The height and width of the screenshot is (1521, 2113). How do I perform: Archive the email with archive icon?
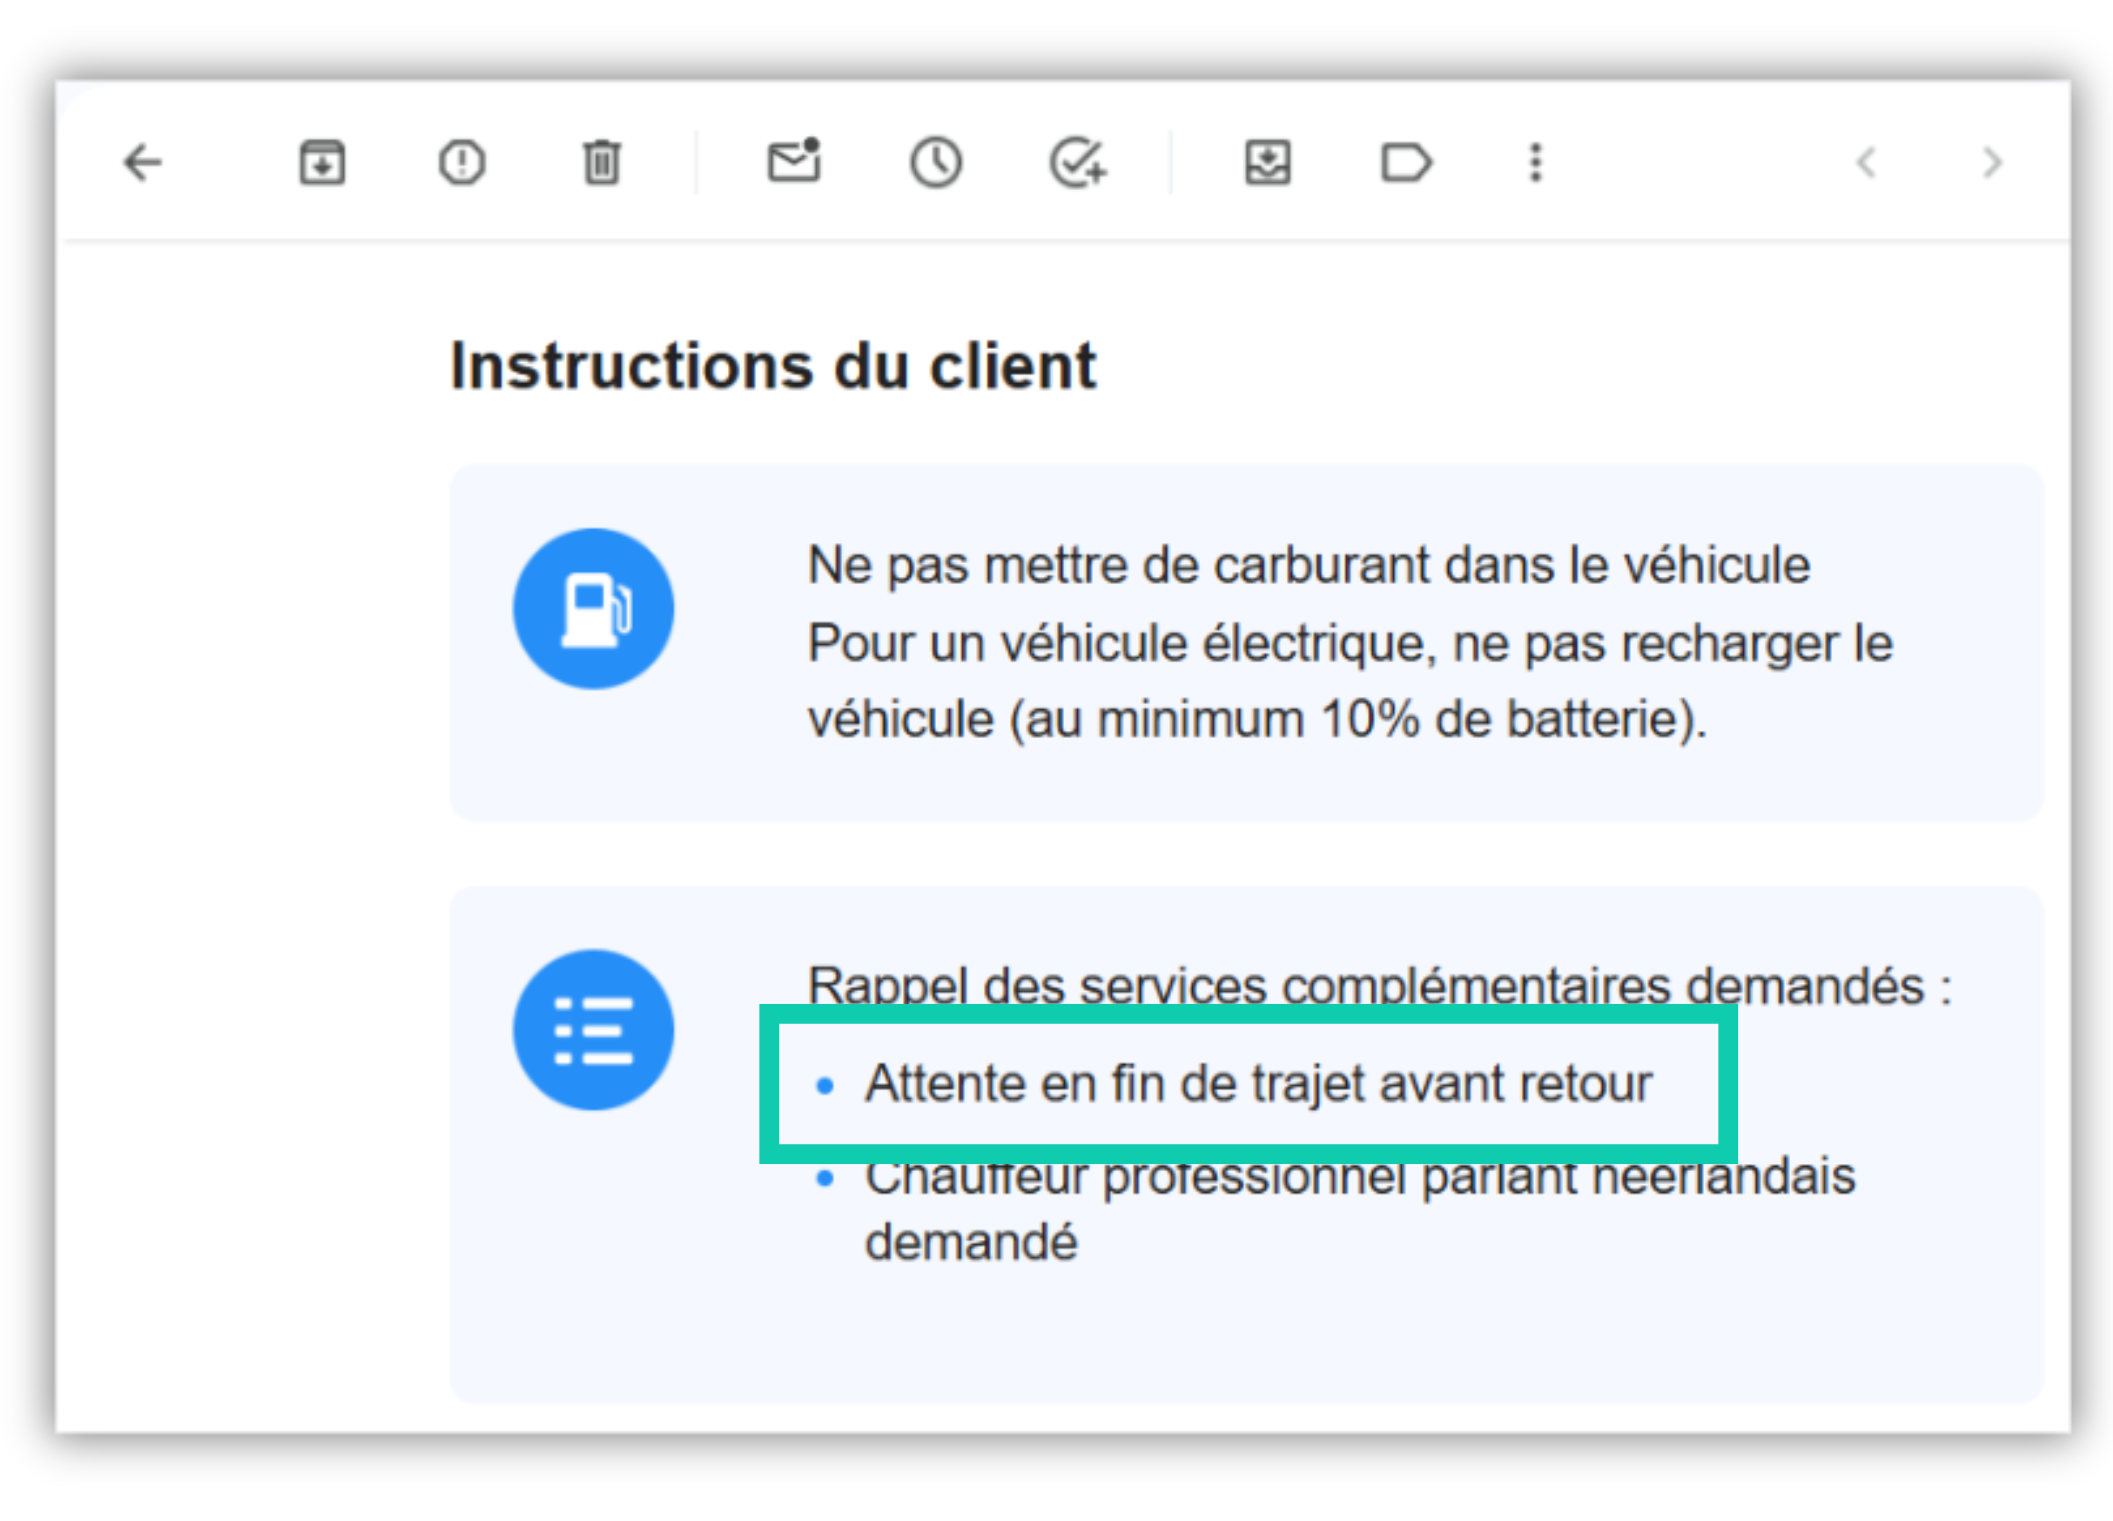click(x=322, y=162)
